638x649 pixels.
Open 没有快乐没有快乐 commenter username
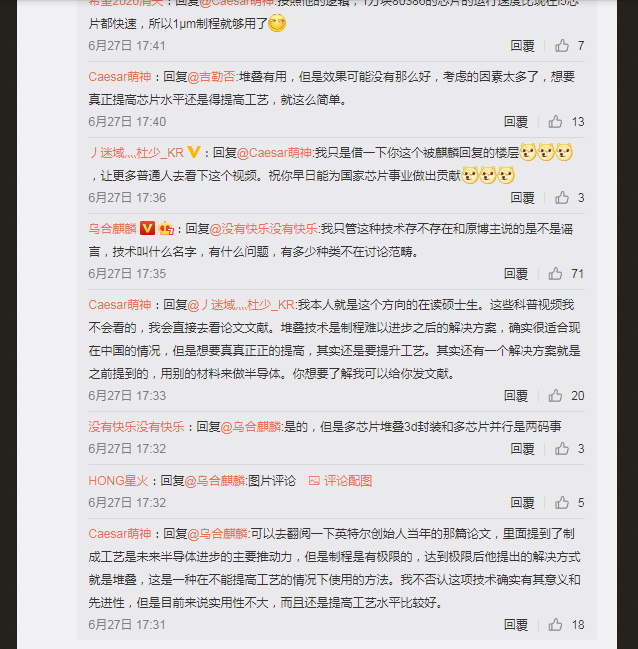click(x=136, y=427)
